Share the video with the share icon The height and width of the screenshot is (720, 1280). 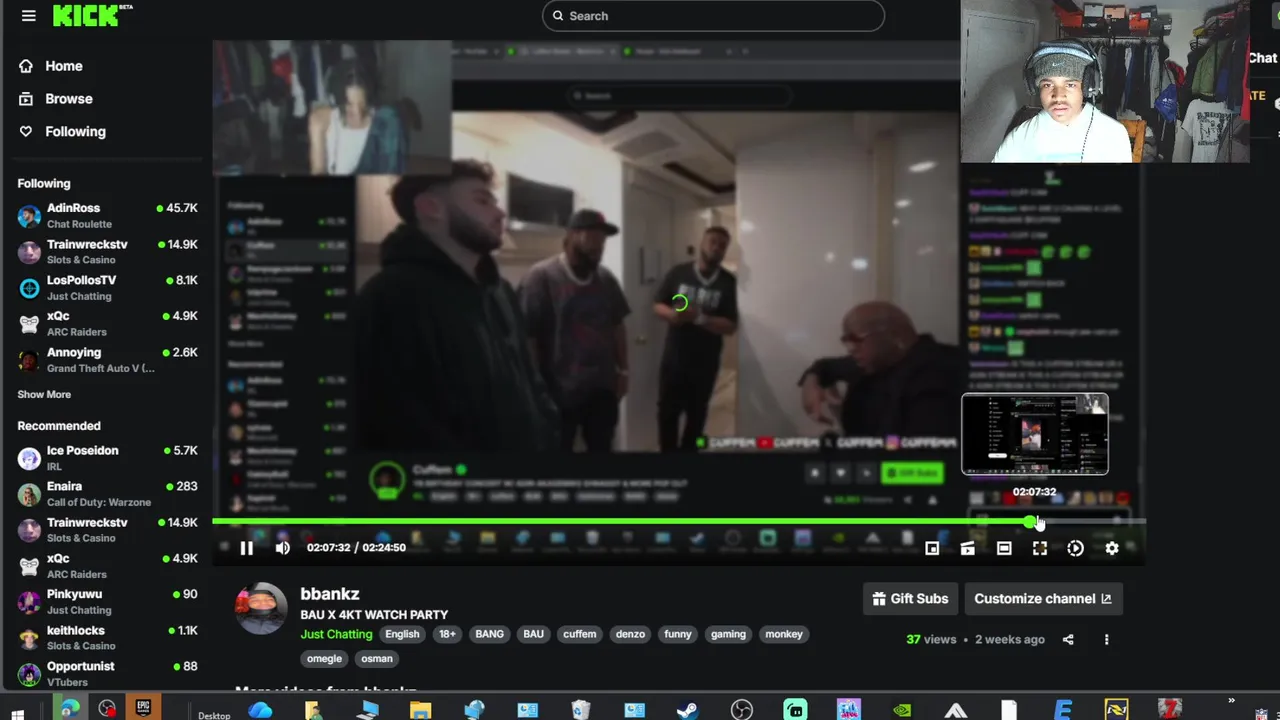click(x=1068, y=640)
